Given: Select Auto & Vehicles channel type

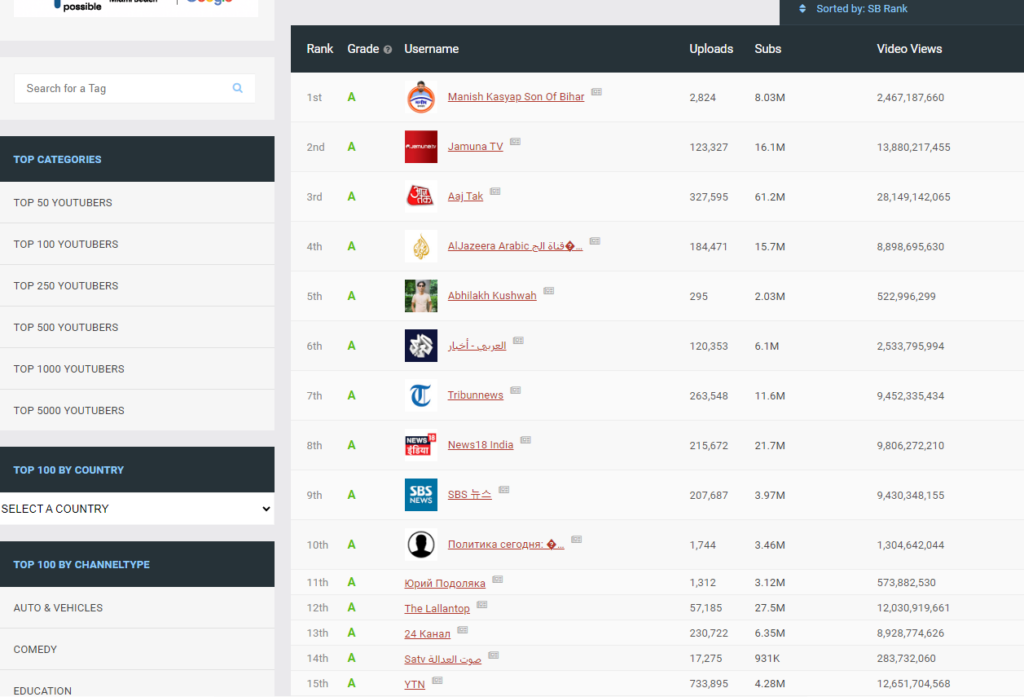Looking at the screenshot, I should [137, 608].
